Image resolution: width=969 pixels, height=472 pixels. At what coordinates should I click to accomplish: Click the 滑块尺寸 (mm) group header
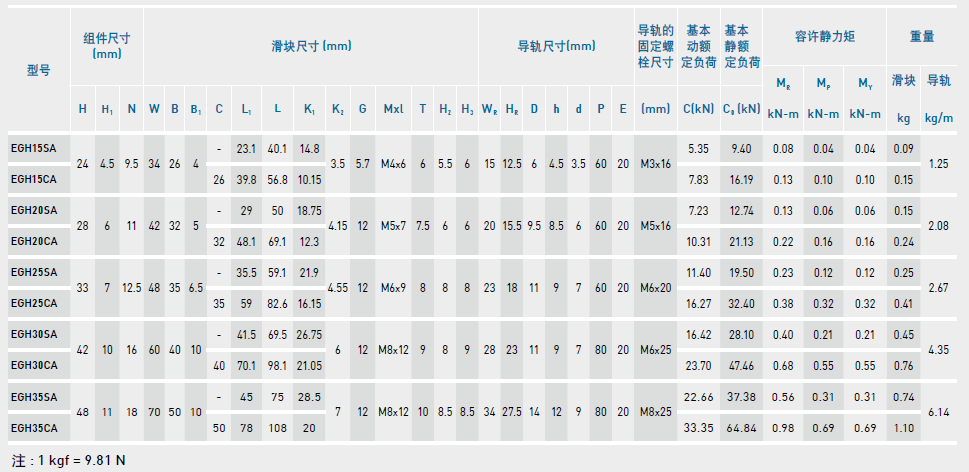(x=311, y=46)
